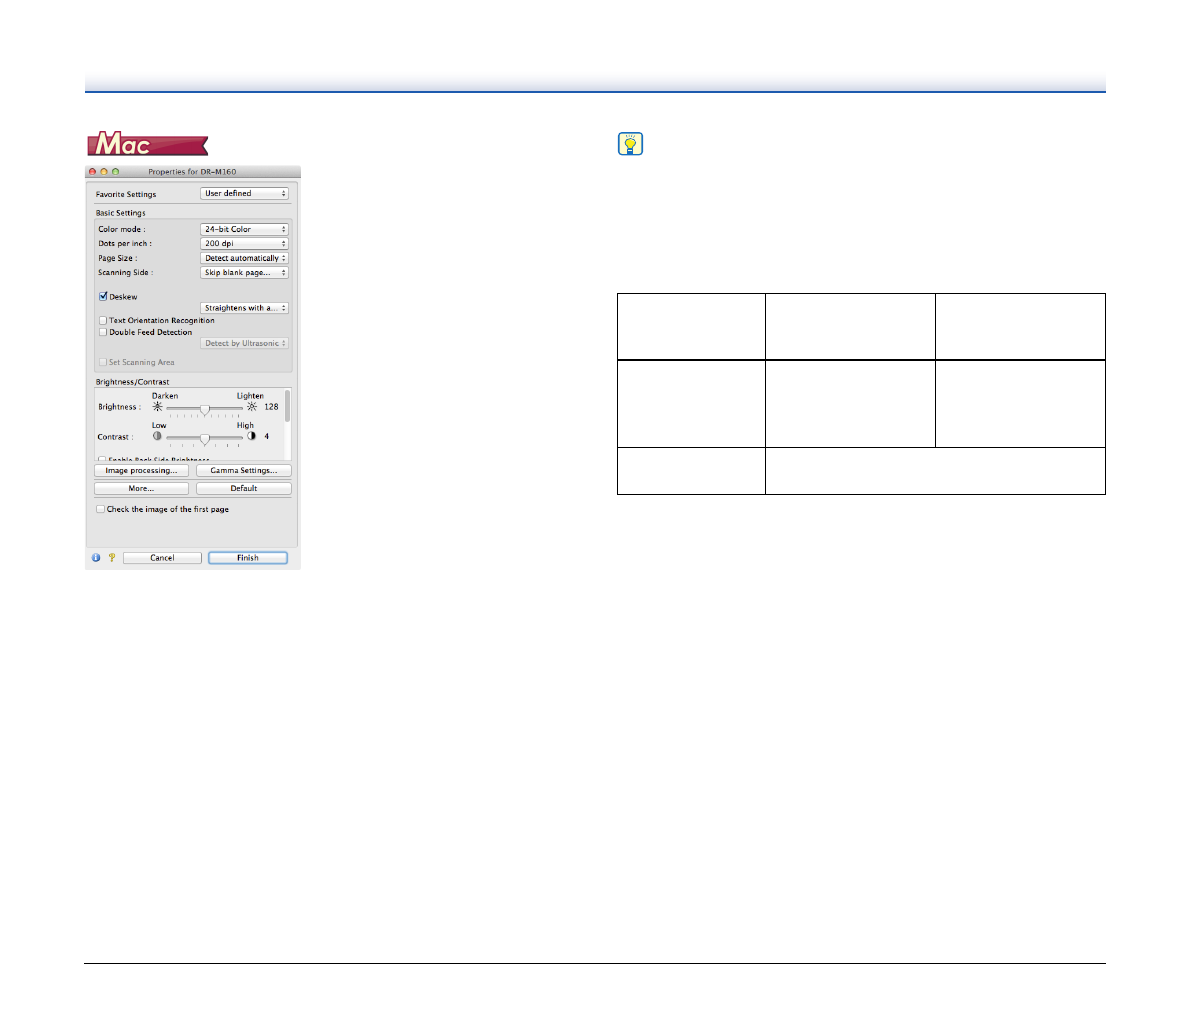Click the red Mac banner logo

pos(147,145)
